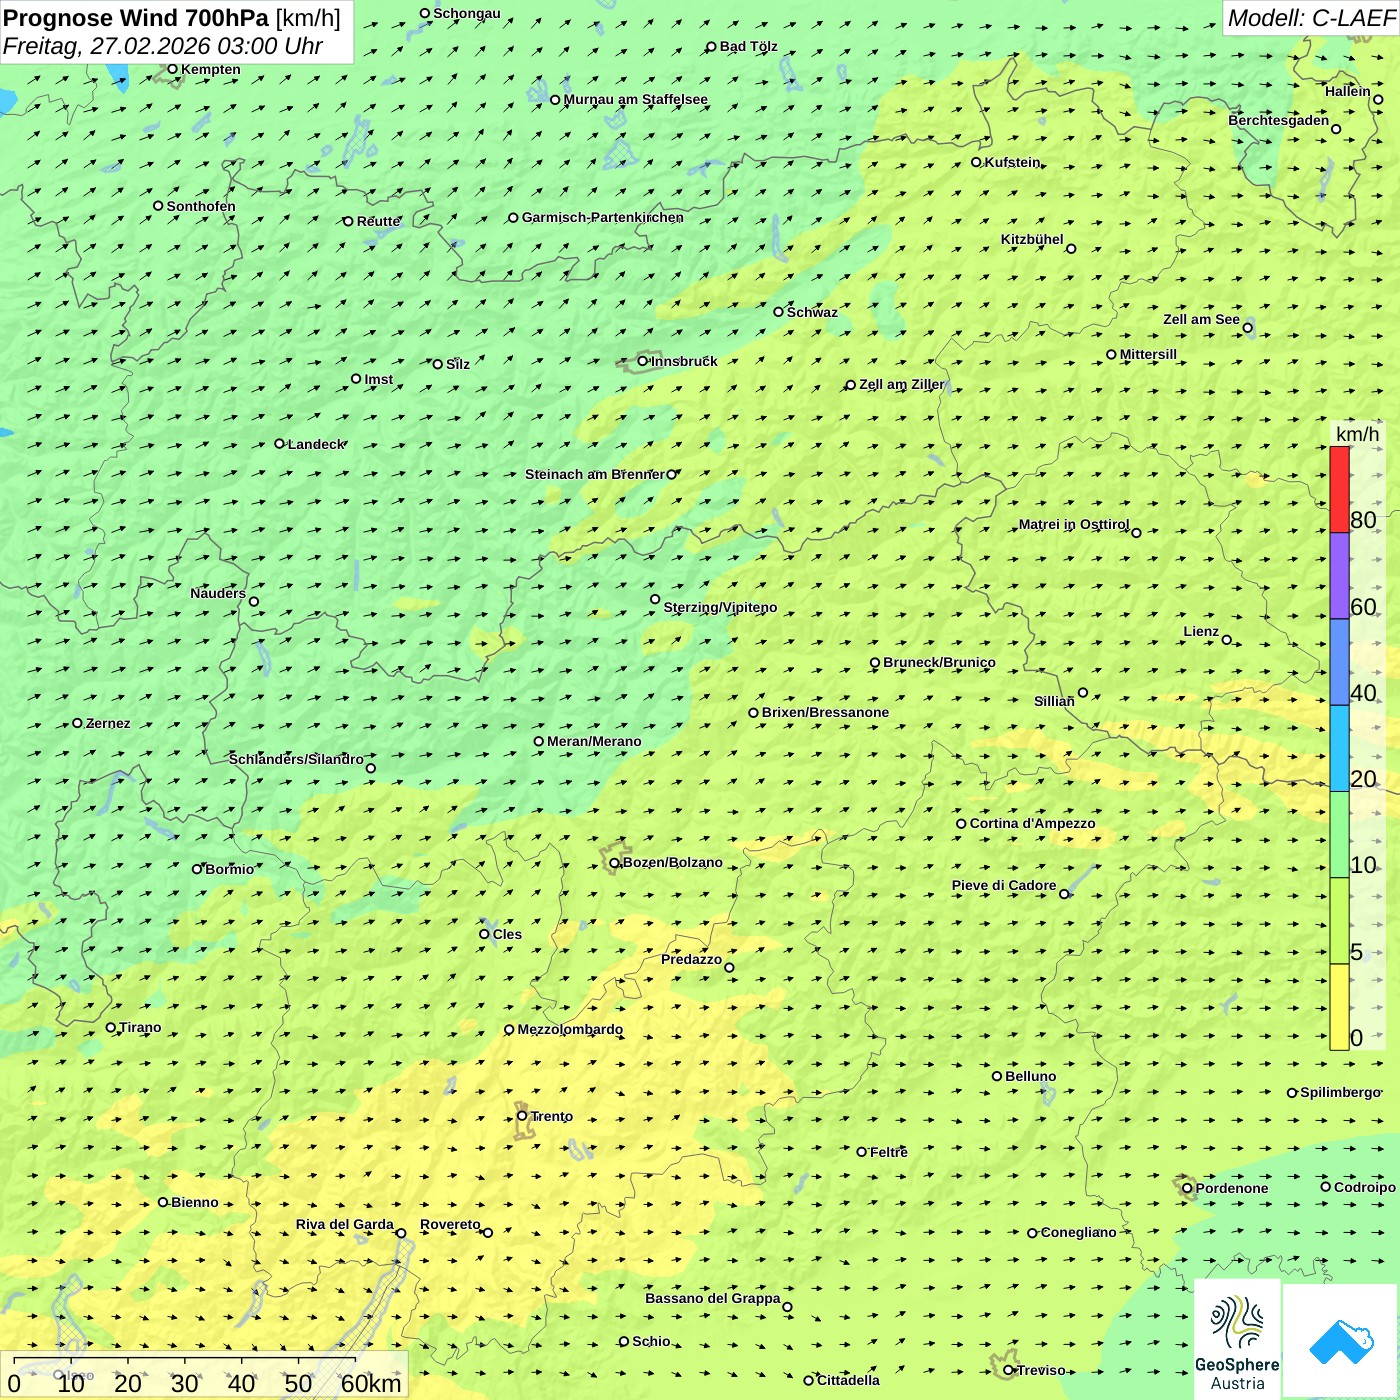Viewport: 1400px width, 1400px height.
Task: Click the Meran/Merano location circle
Action: tap(539, 741)
